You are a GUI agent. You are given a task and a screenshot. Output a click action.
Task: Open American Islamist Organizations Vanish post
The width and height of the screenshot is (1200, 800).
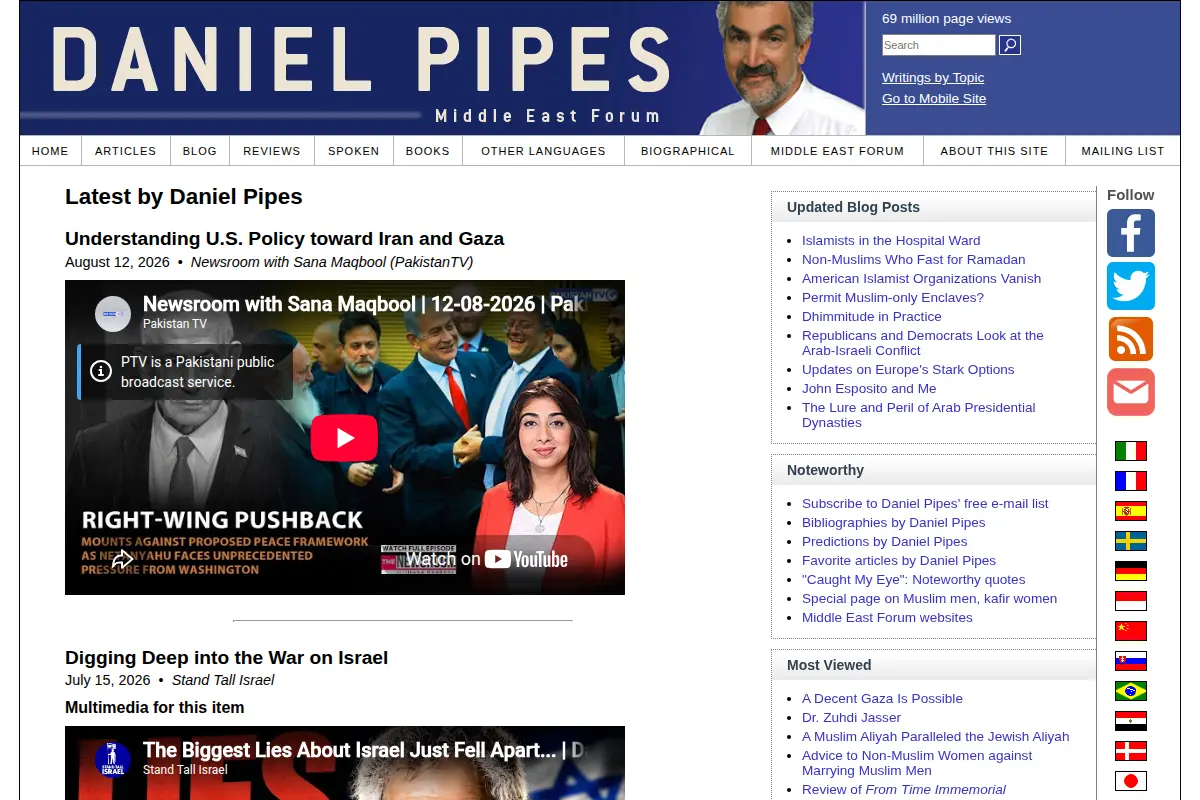point(921,278)
